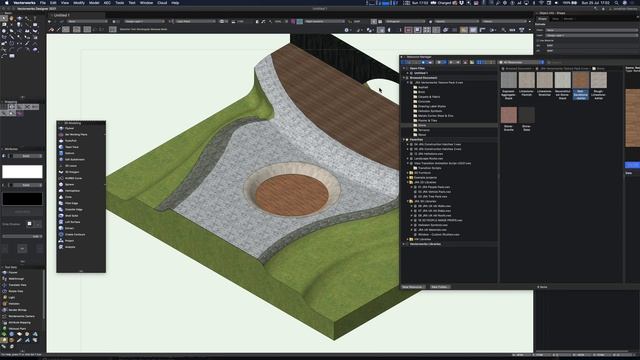
Task: Switch to the Untitled 1 document tab
Action: 62,15
